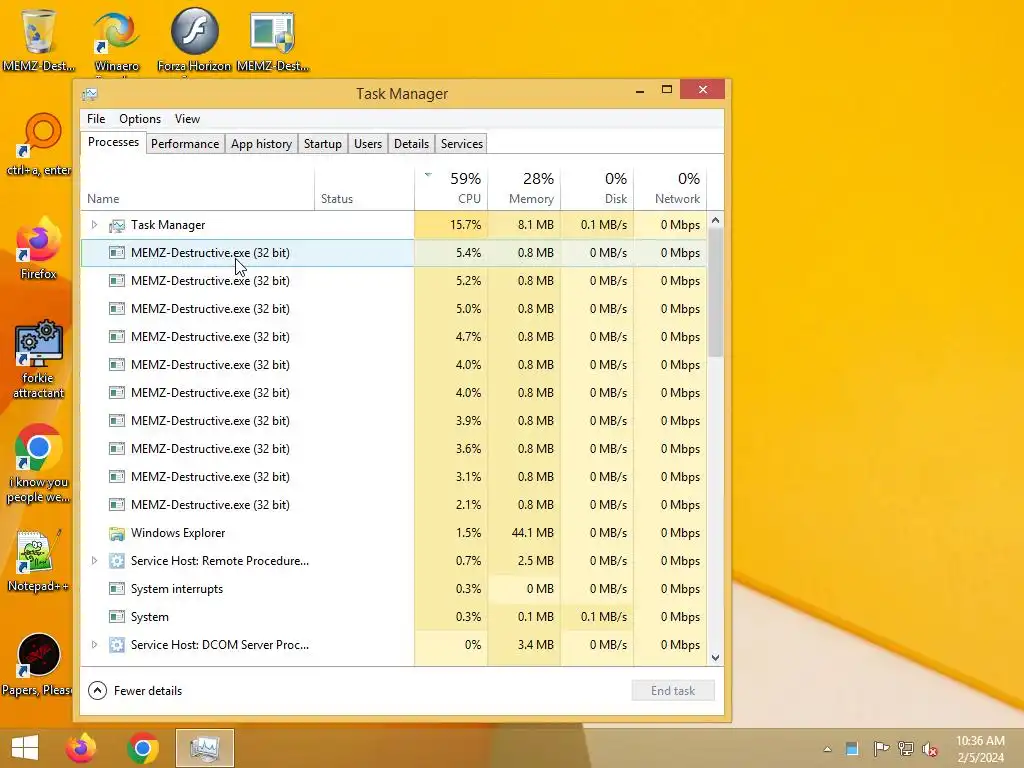Select the Windows Explorer process row
The width and height of the screenshot is (1024, 768).
(394, 533)
